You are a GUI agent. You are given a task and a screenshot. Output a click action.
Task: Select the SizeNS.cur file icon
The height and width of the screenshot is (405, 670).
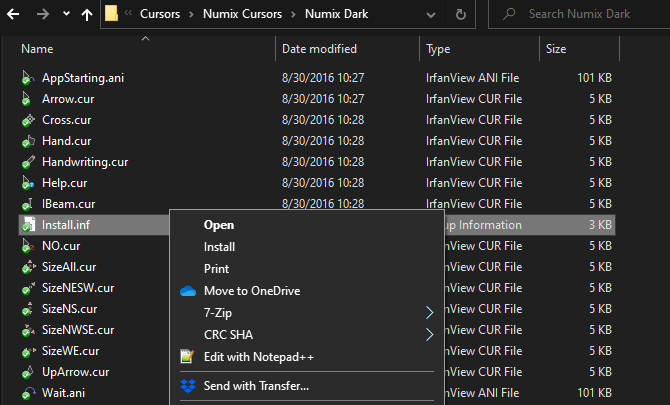(27, 309)
